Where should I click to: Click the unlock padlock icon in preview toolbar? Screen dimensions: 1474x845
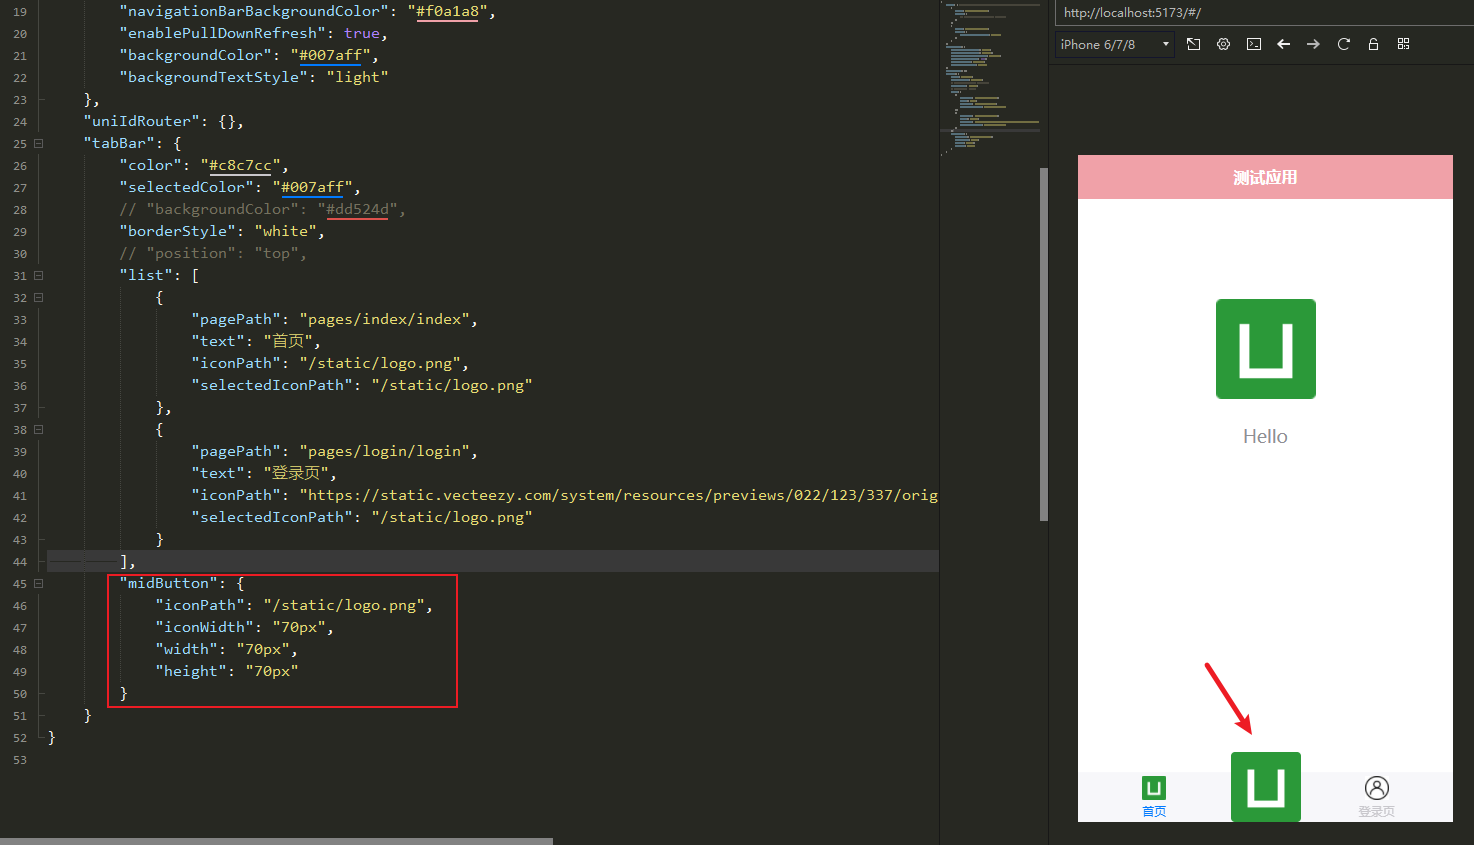[1373, 44]
